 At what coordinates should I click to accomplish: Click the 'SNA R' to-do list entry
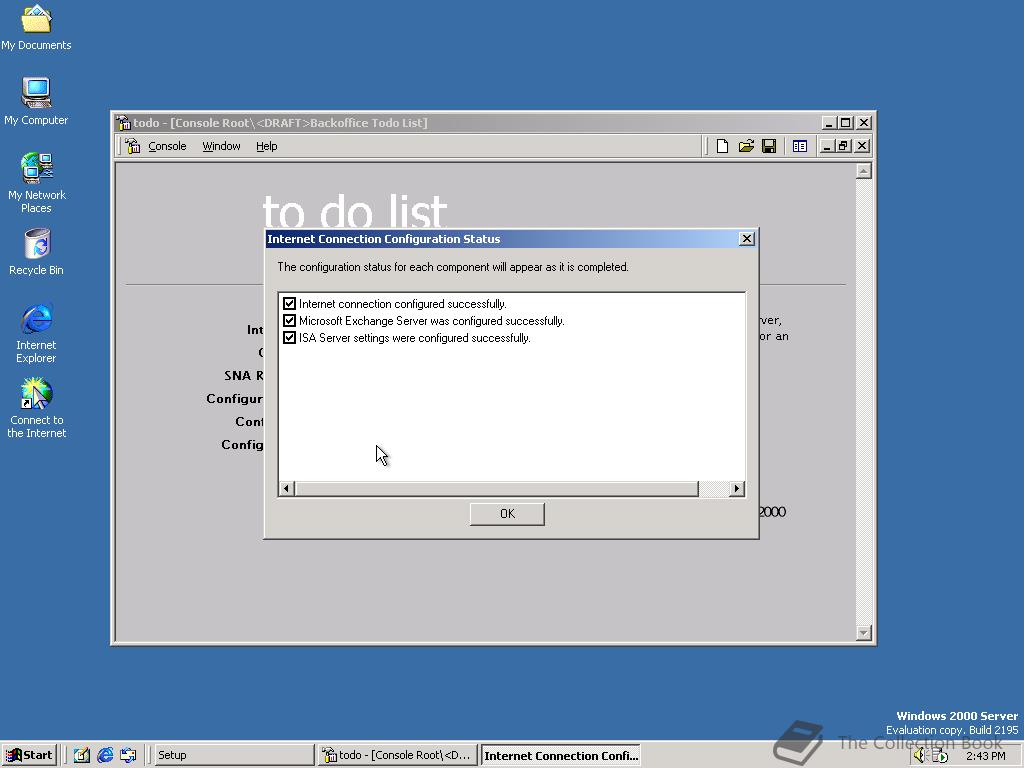[x=244, y=376]
